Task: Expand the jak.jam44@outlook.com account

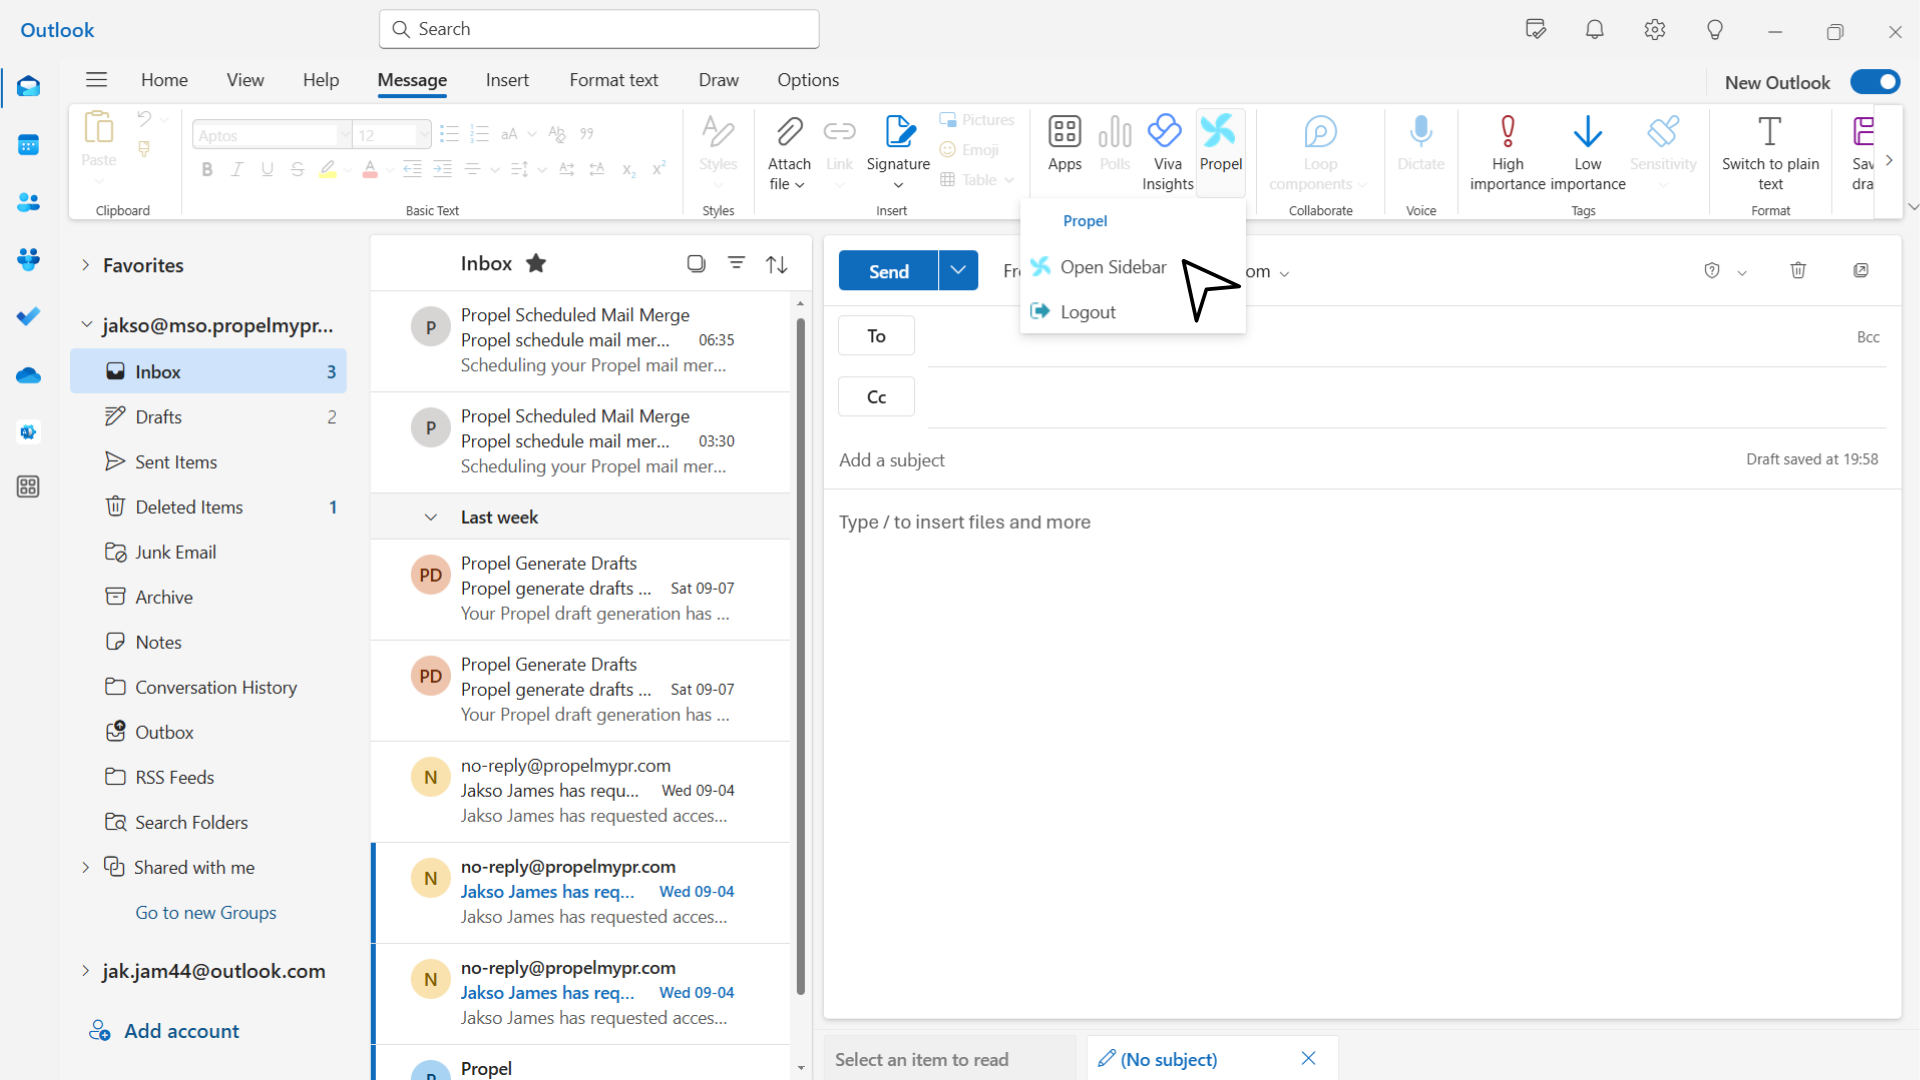Action: (x=85, y=970)
